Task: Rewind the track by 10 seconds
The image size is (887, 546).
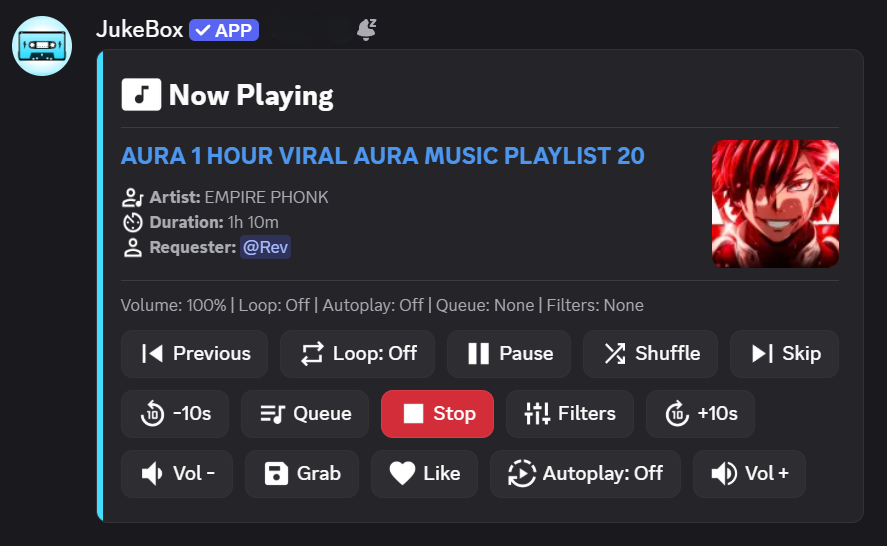Action: point(175,414)
